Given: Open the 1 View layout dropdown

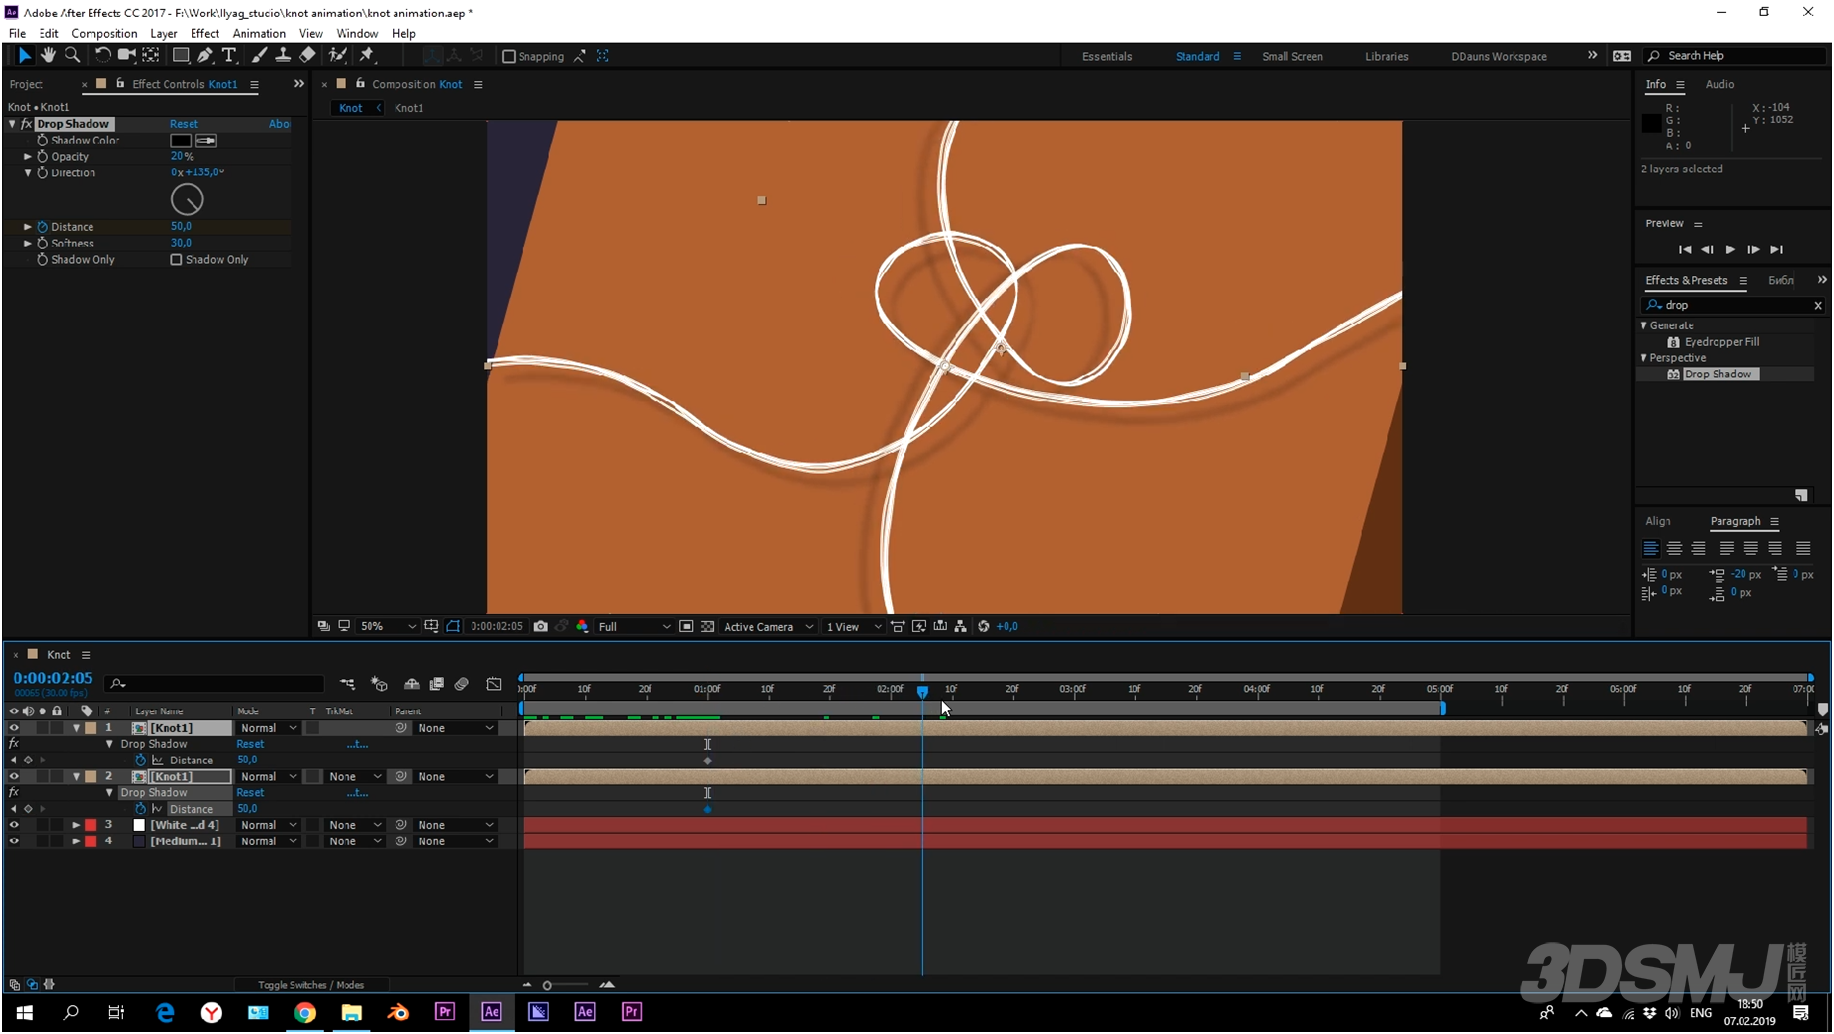Looking at the screenshot, I should point(853,627).
